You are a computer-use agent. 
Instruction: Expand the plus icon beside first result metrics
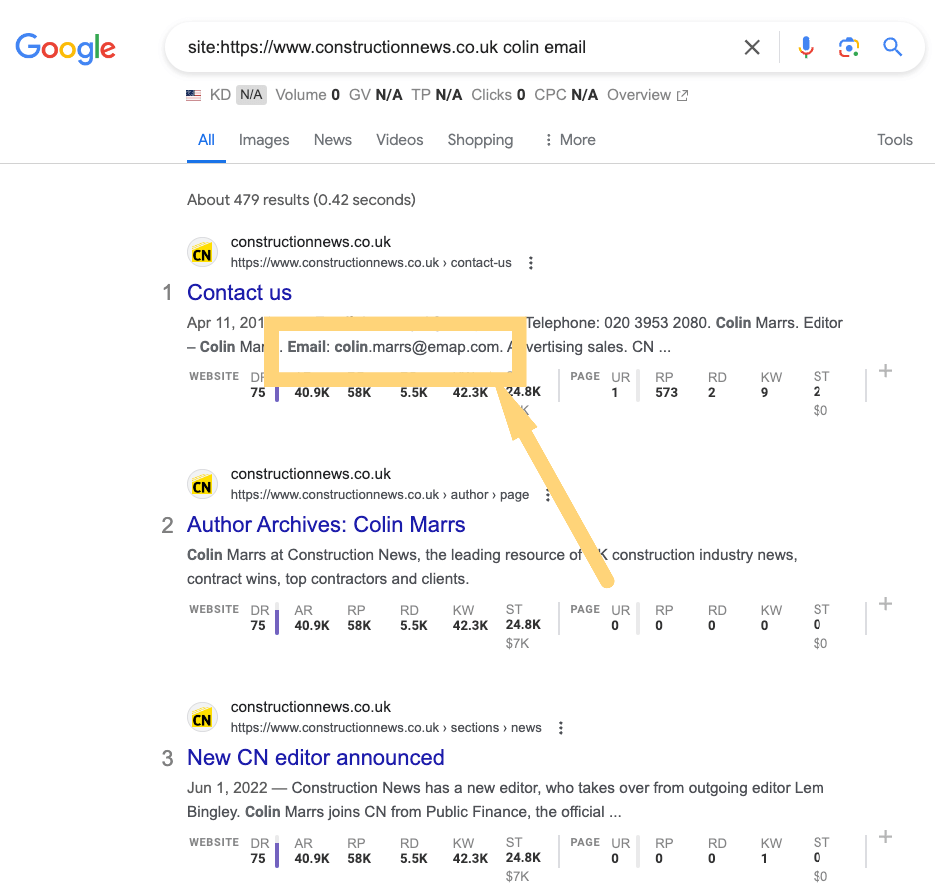click(x=885, y=371)
